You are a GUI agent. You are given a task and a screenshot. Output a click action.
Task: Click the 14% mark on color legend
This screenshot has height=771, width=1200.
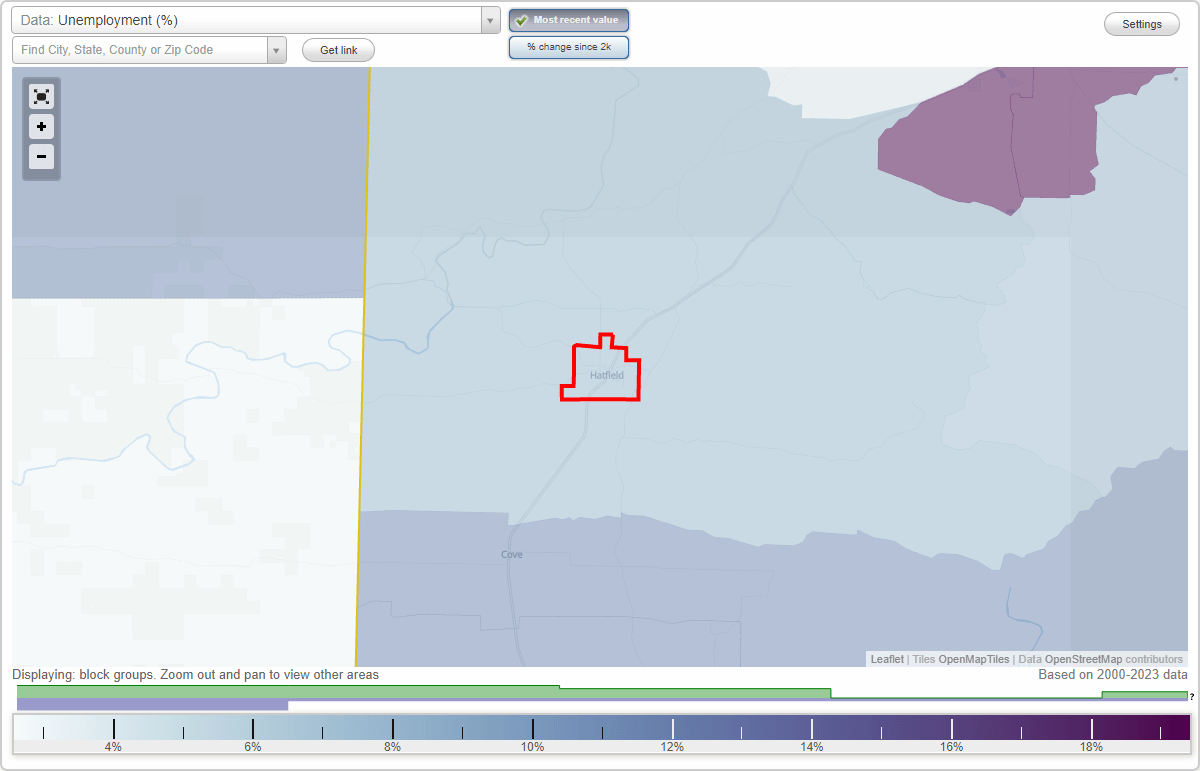pyautogui.click(x=812, y=746)
